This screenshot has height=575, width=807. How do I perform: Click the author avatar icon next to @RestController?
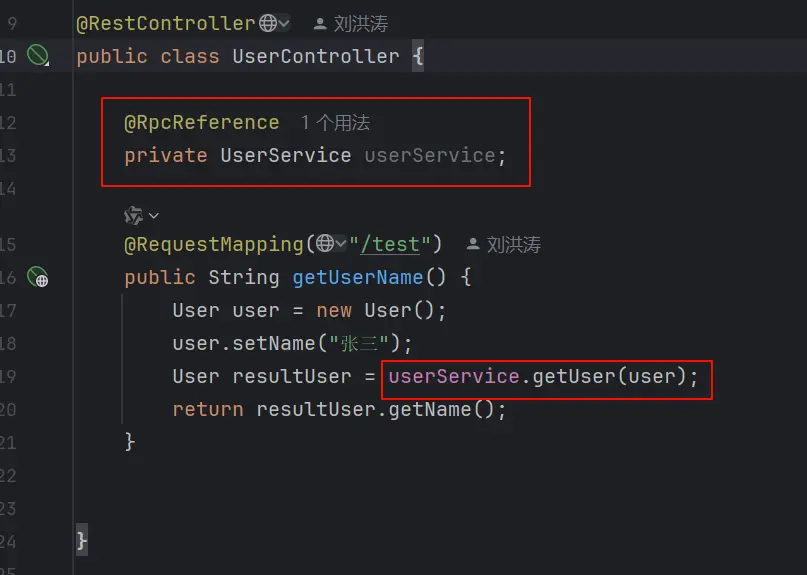[x=320, y=24]
